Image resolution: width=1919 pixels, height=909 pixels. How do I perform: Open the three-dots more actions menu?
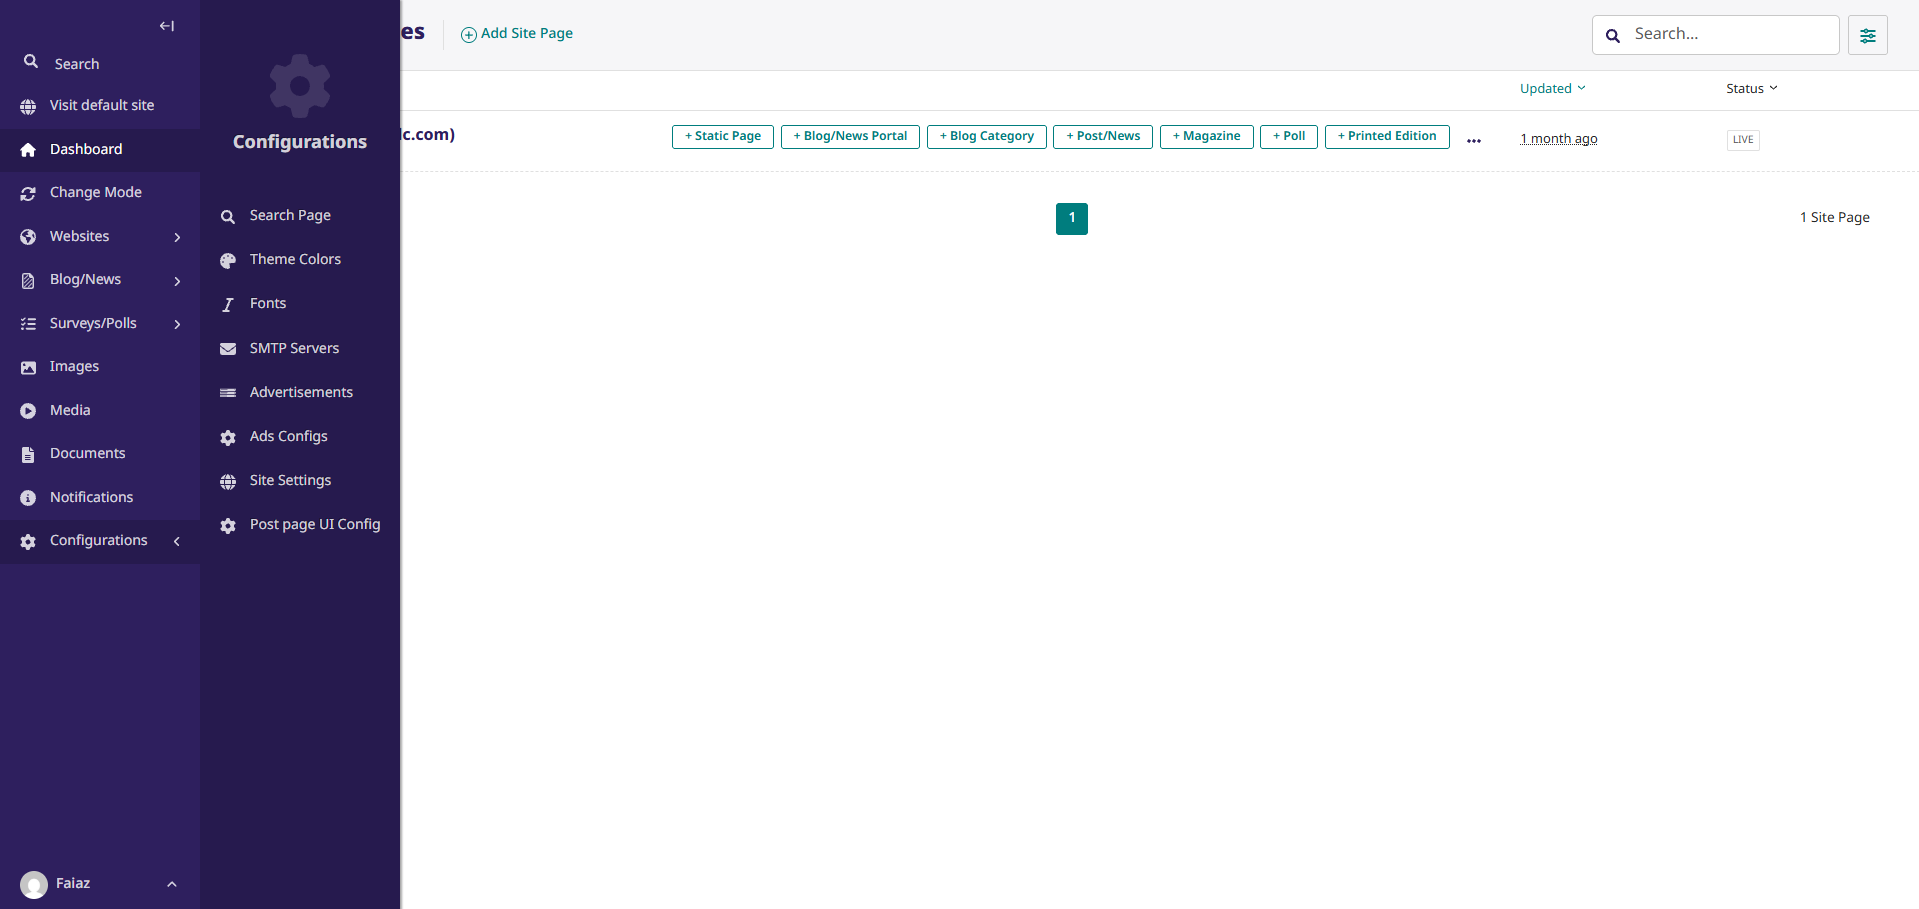click(1474, 141)
